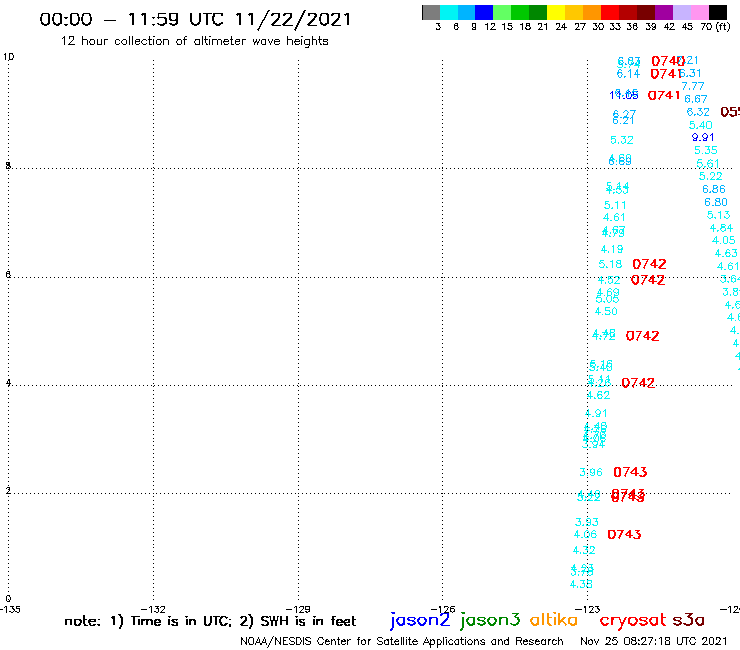The width and height of the screenshot is (740, 650).
Task: Click the title '00:00 – 11:59 UTC 11/22/2021'
Action: pos(195,19)
